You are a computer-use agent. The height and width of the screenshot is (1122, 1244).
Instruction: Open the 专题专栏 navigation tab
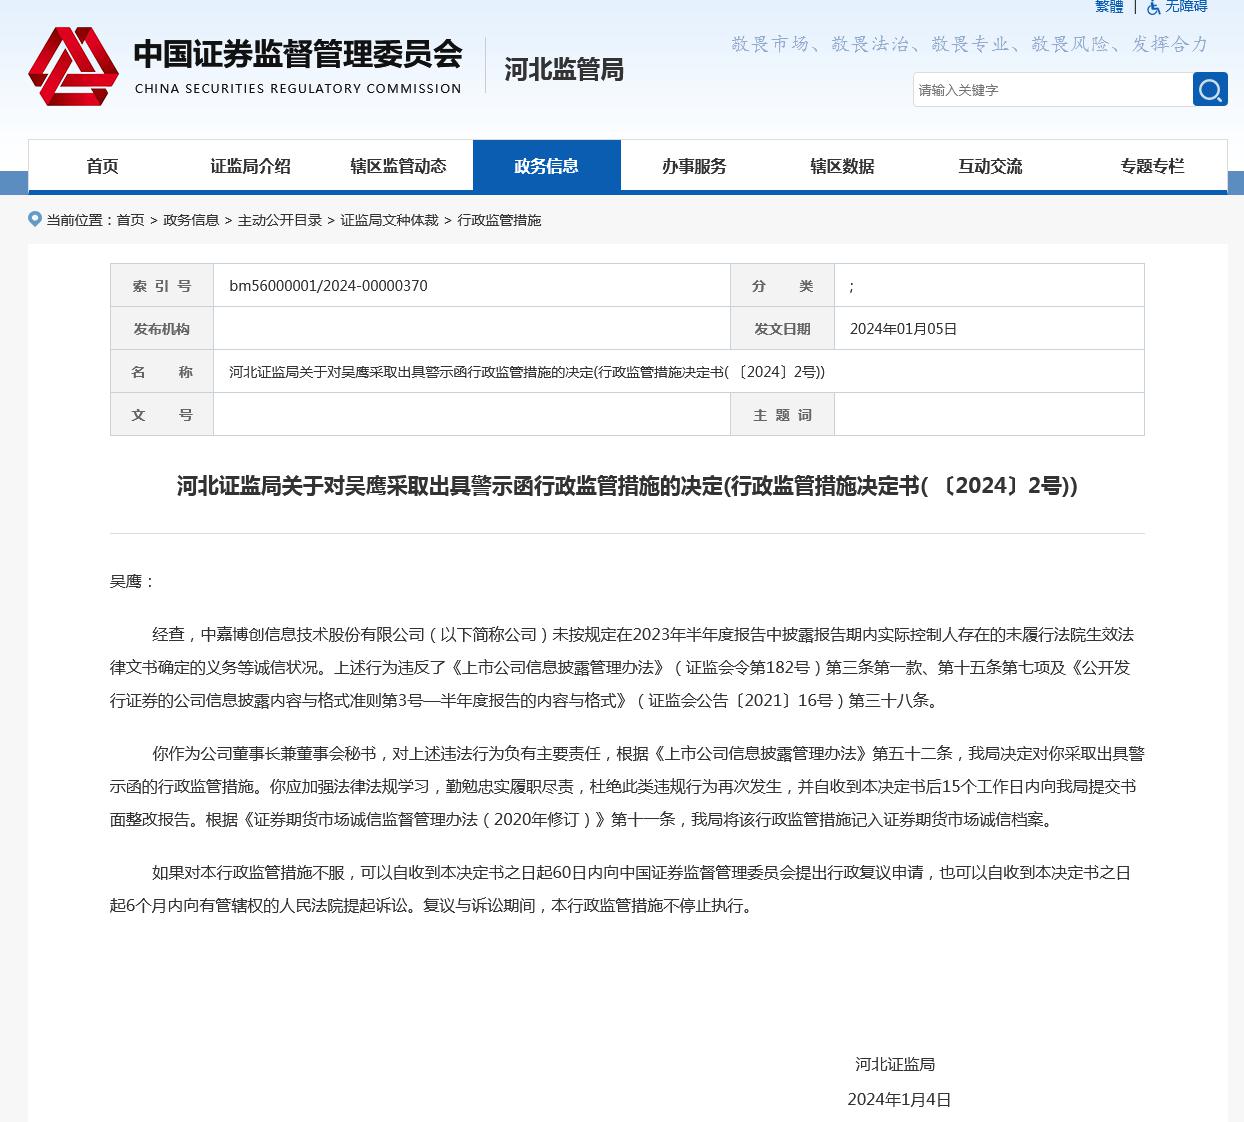[1152, 166]
